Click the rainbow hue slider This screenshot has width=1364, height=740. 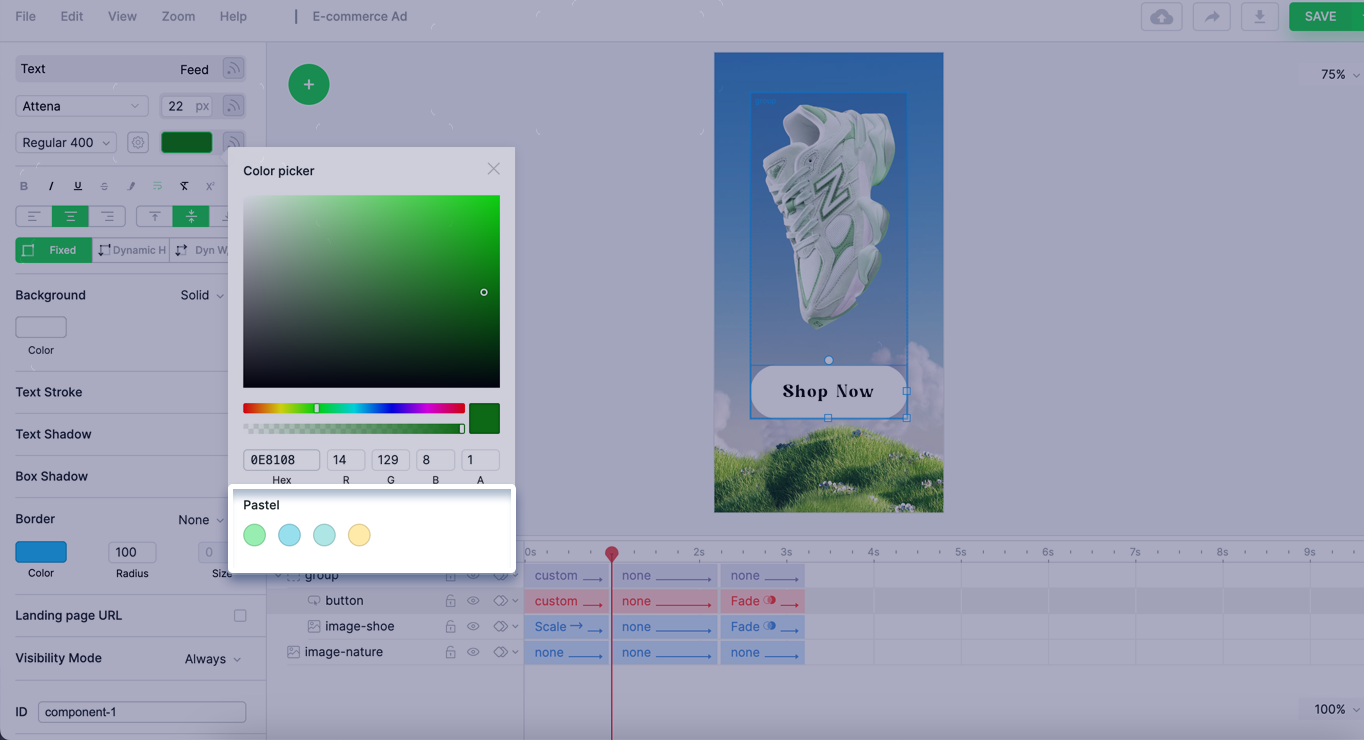click(x=354, y=408)
